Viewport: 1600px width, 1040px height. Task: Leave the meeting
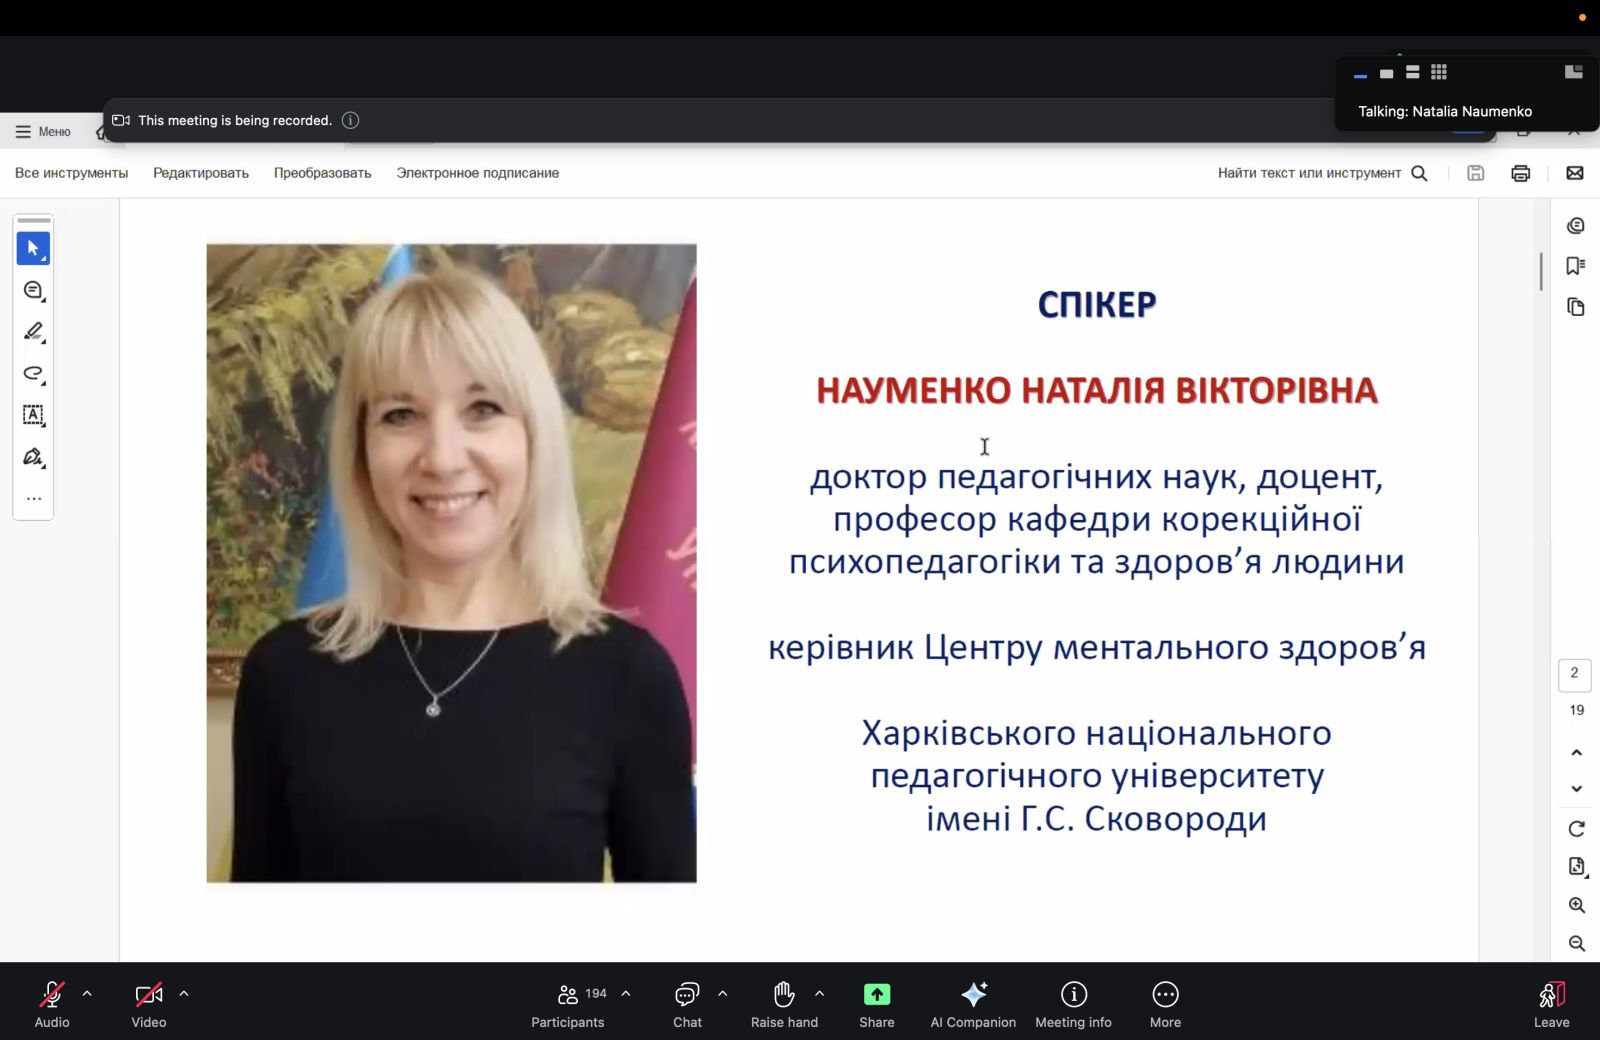pyautogui.click(x=1552, y=1004)
